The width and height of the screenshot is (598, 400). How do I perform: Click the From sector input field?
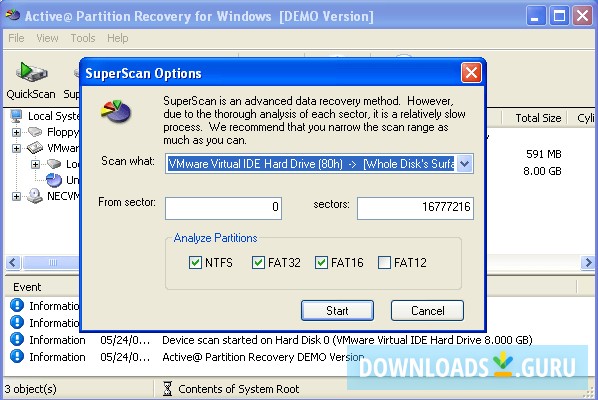[223, 208]
